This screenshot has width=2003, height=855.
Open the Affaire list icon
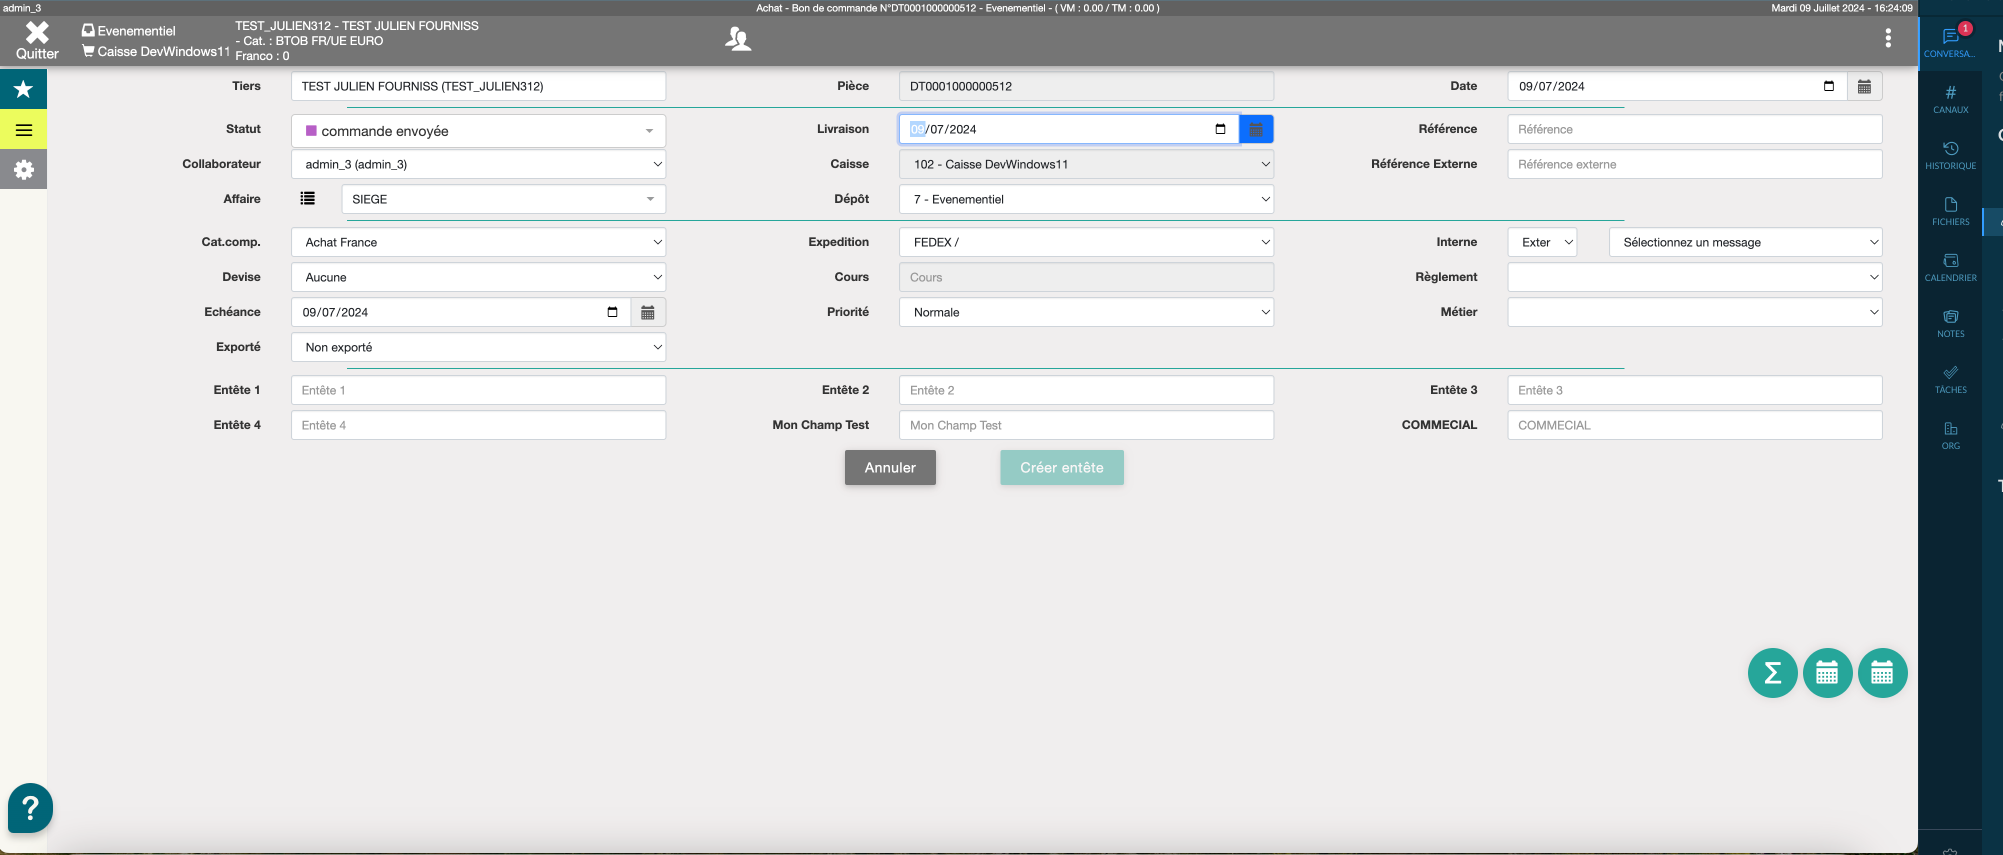[308, 199]
